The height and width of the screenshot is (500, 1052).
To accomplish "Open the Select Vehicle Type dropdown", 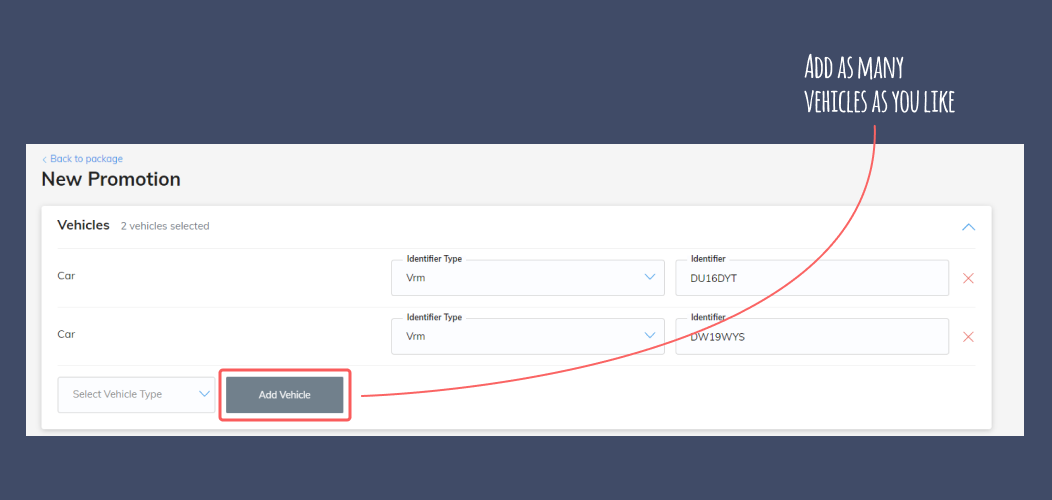I will 136,395.
